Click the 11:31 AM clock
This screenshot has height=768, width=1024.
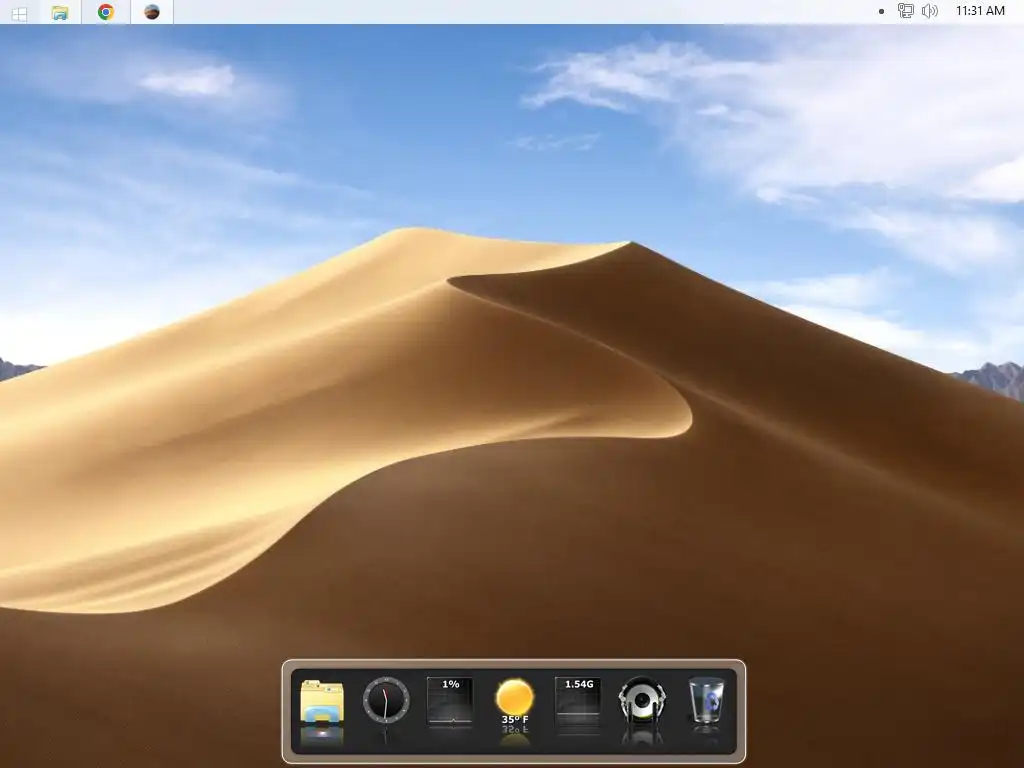980,10
